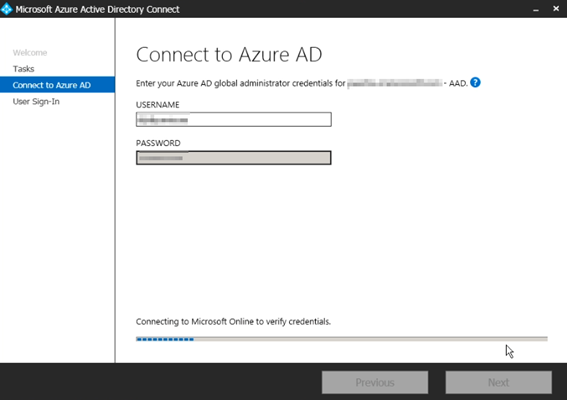Screen dimensions: 567x400
Task: Click the 'Connect to Azure AD' page heading
Action: (x=229, y=55)
